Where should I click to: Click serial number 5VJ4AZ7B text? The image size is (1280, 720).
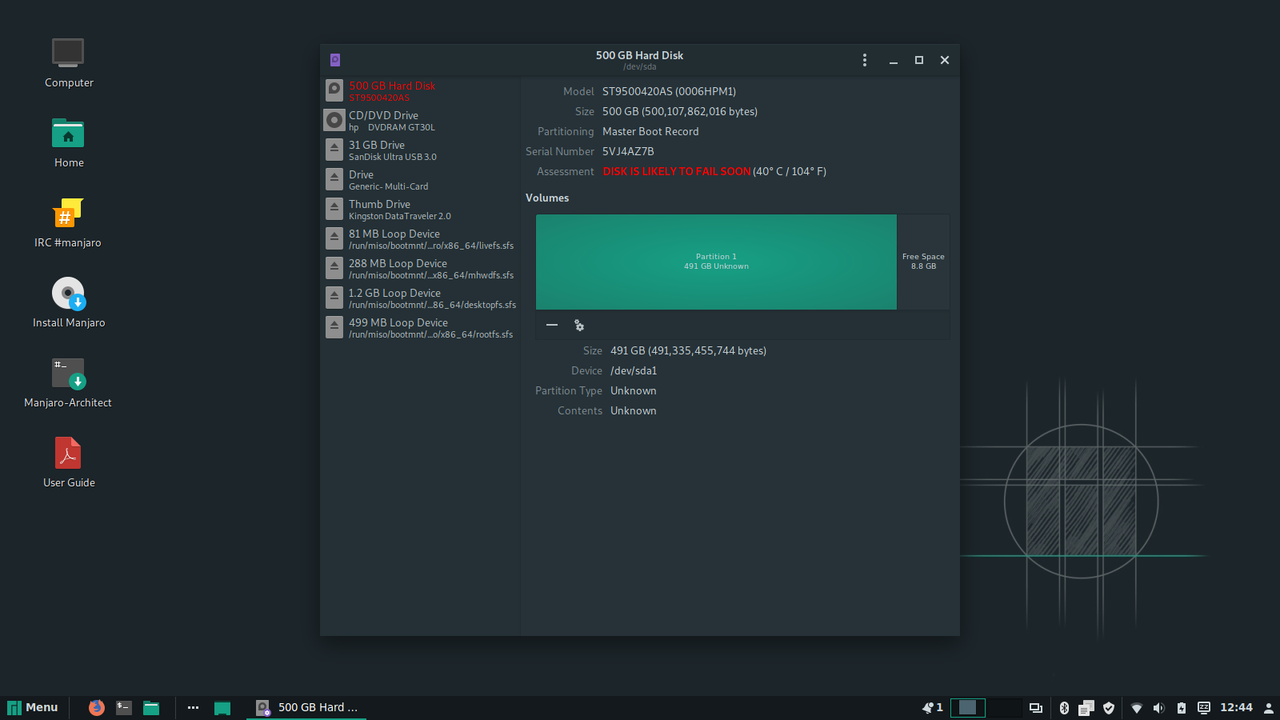pos(628,151)
